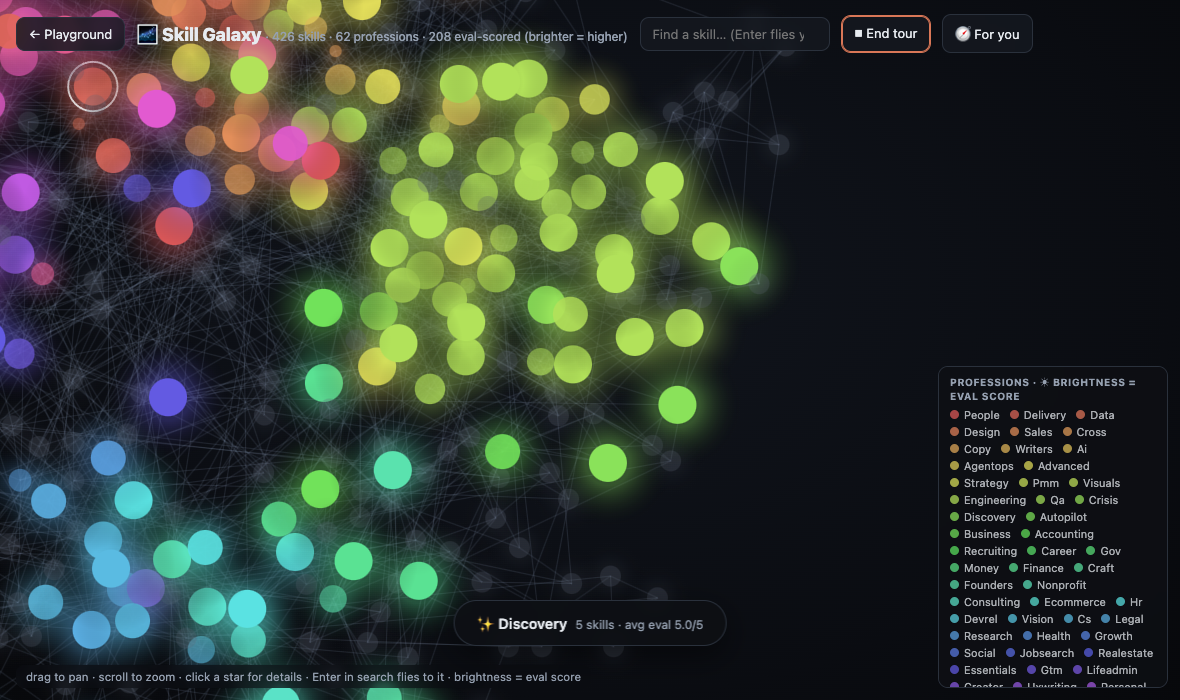Pick Finance in the professions legend
1180x700 pixels.
click(x=1036, y=568)
